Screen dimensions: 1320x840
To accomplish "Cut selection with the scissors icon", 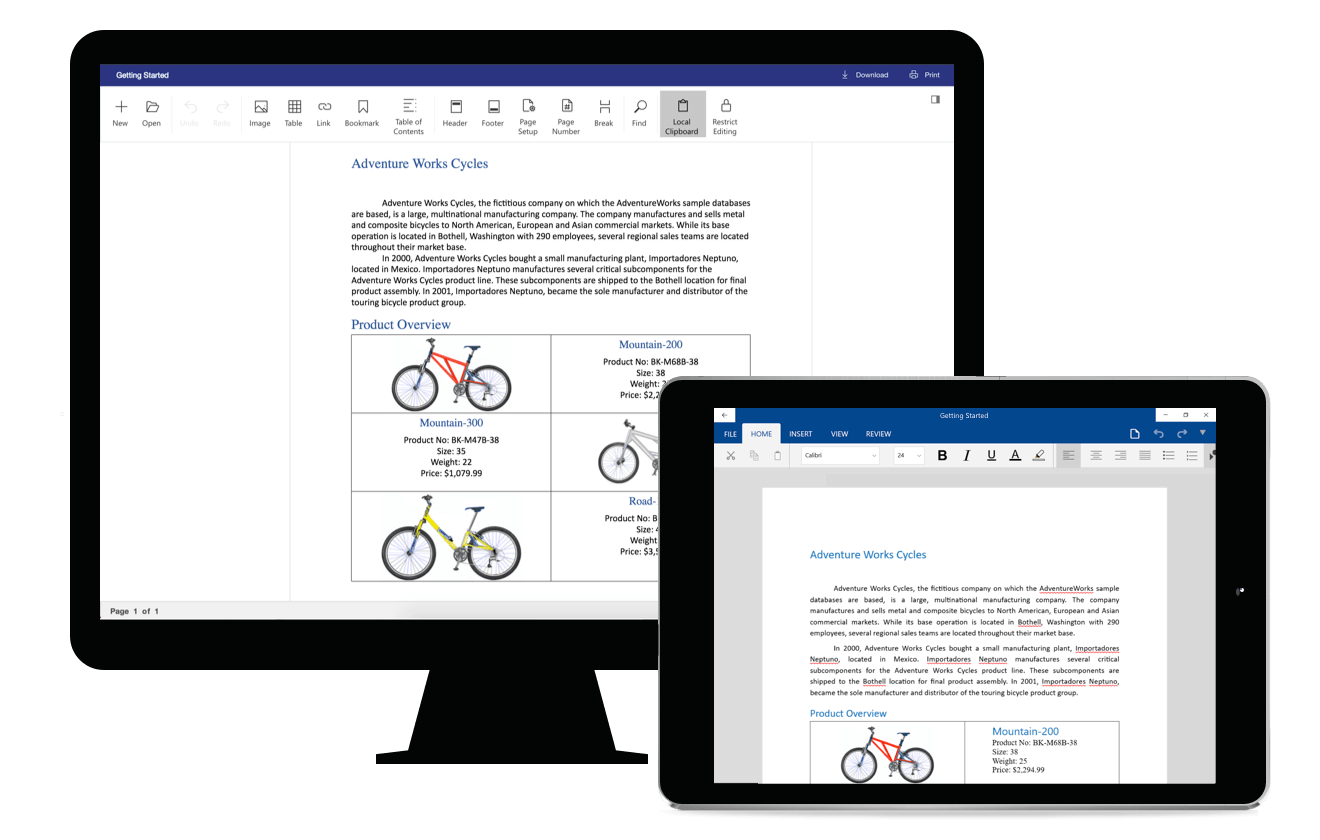I will 730,456.
